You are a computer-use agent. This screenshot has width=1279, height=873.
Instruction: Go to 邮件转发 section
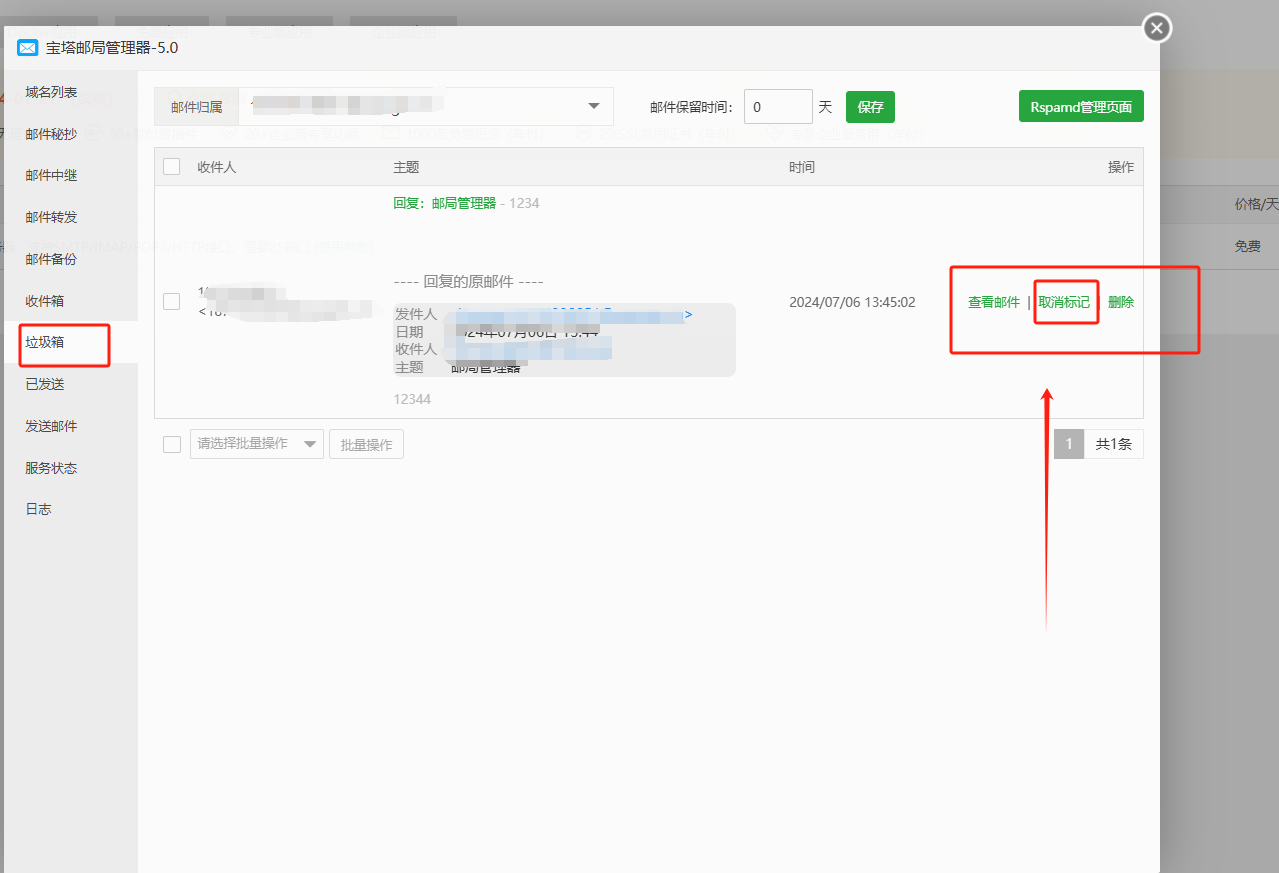(x=51, y=217)
